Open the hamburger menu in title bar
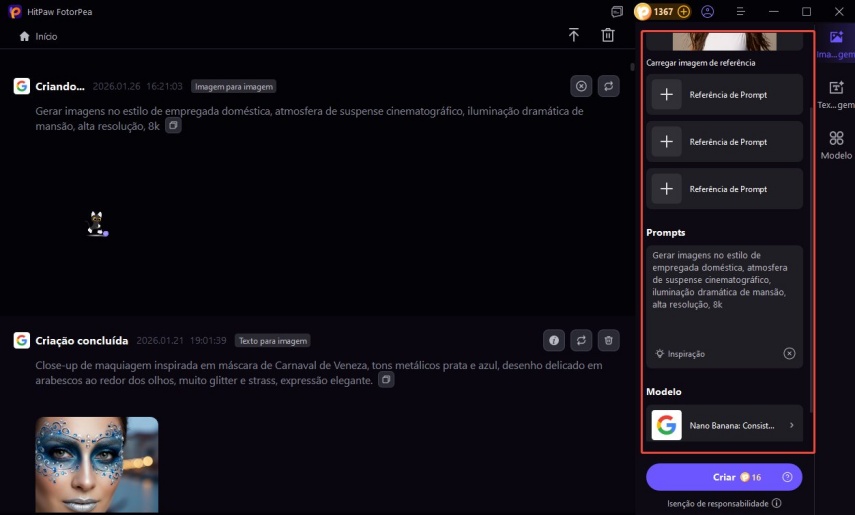 tap(740, 11)
